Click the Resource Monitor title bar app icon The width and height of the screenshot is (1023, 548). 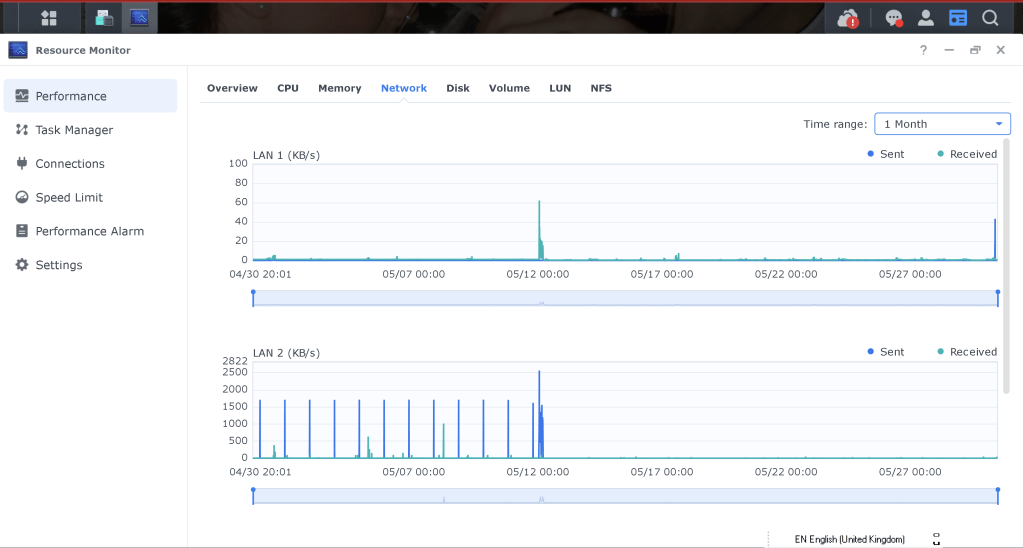(x=18, y=50)
